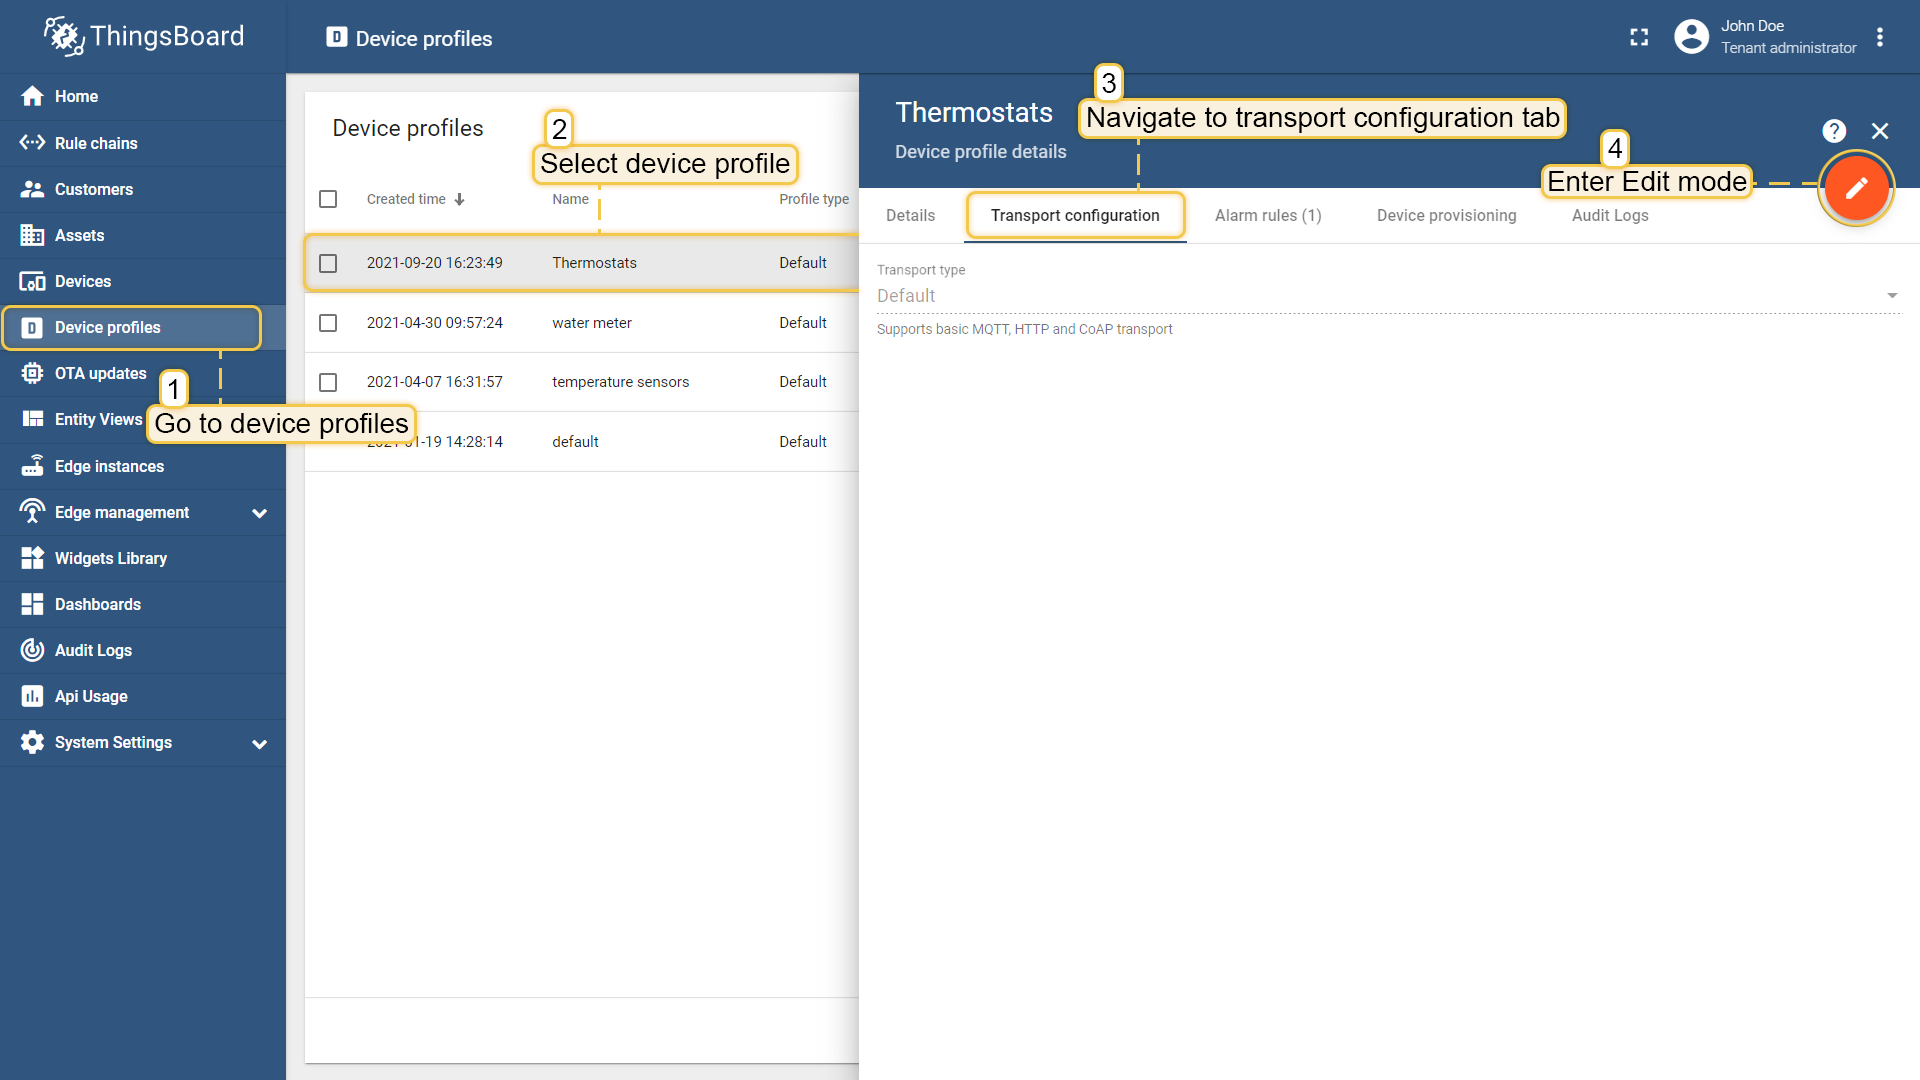
Task: Toggle fullscreen mode icon in header
Action: click(1639, 37)
